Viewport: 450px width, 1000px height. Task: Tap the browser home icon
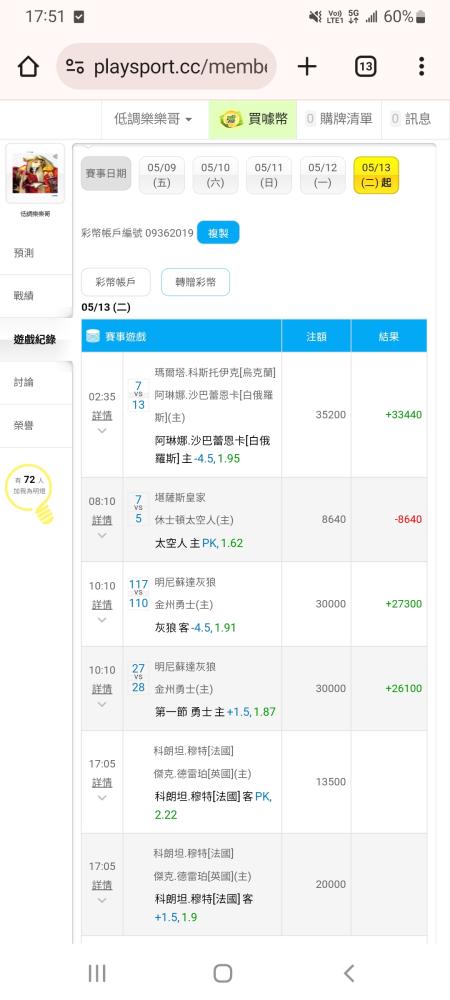pyautogui.click(x=28, y=66)
